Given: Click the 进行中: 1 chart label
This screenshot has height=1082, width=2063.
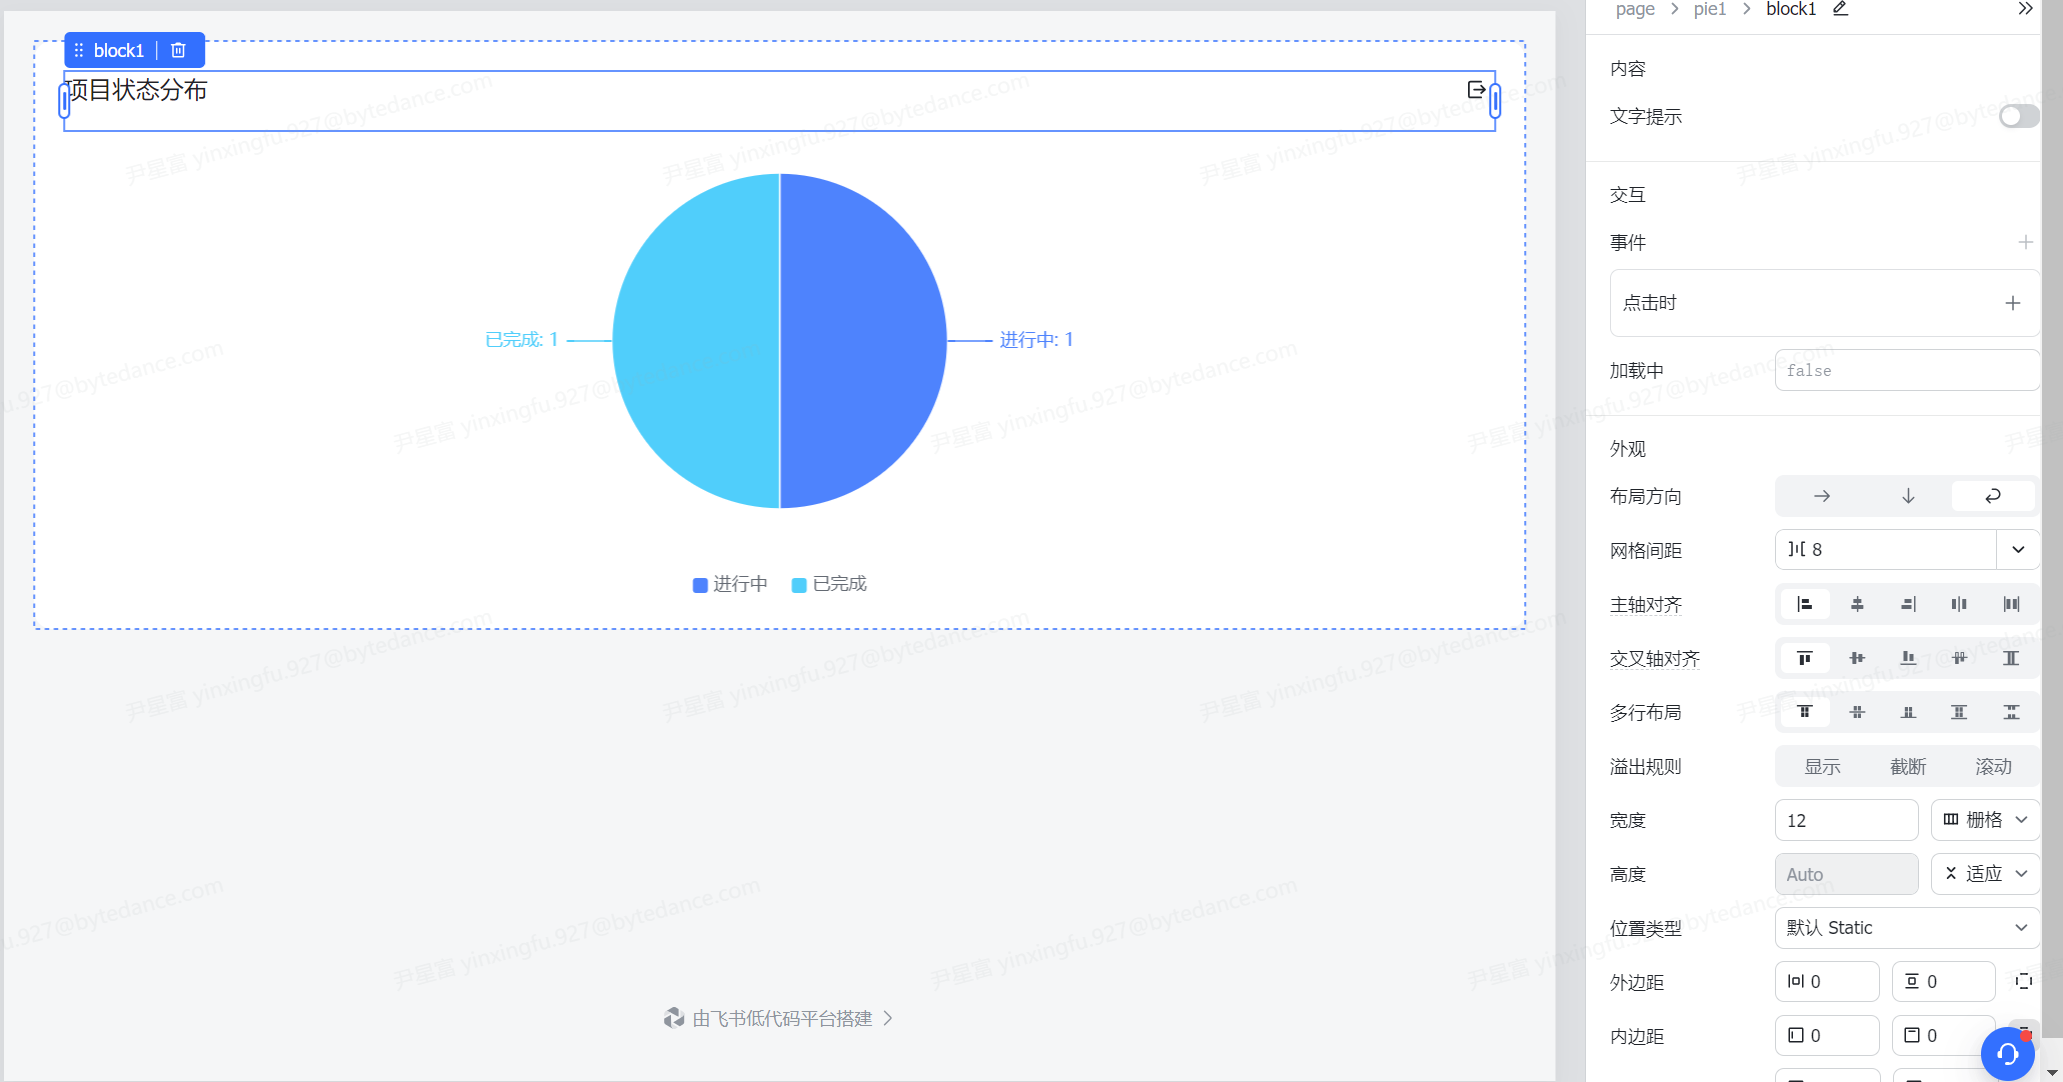Looking at the screenshot, I should coord(1036,340).
